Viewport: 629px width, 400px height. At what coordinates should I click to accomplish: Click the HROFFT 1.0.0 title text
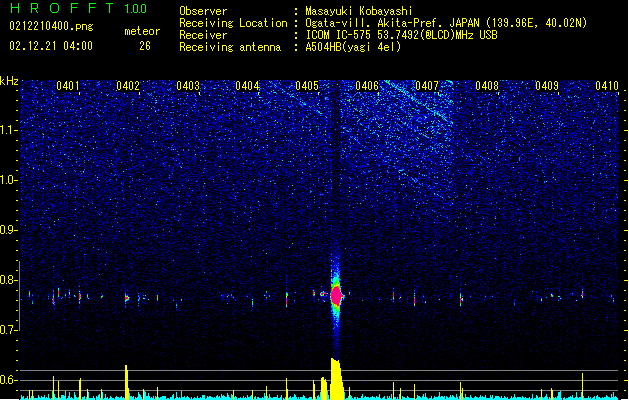[x=78, y=8]
